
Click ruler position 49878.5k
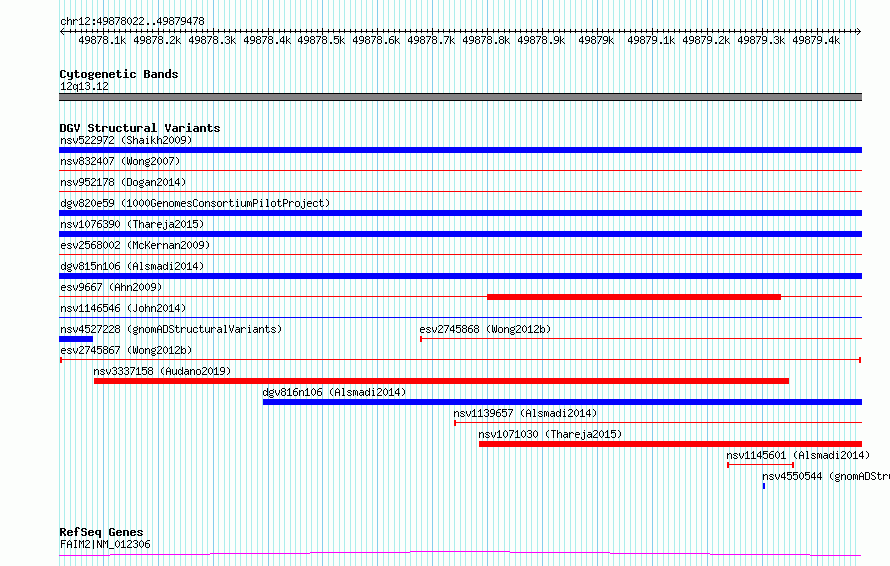coord(321,40)
